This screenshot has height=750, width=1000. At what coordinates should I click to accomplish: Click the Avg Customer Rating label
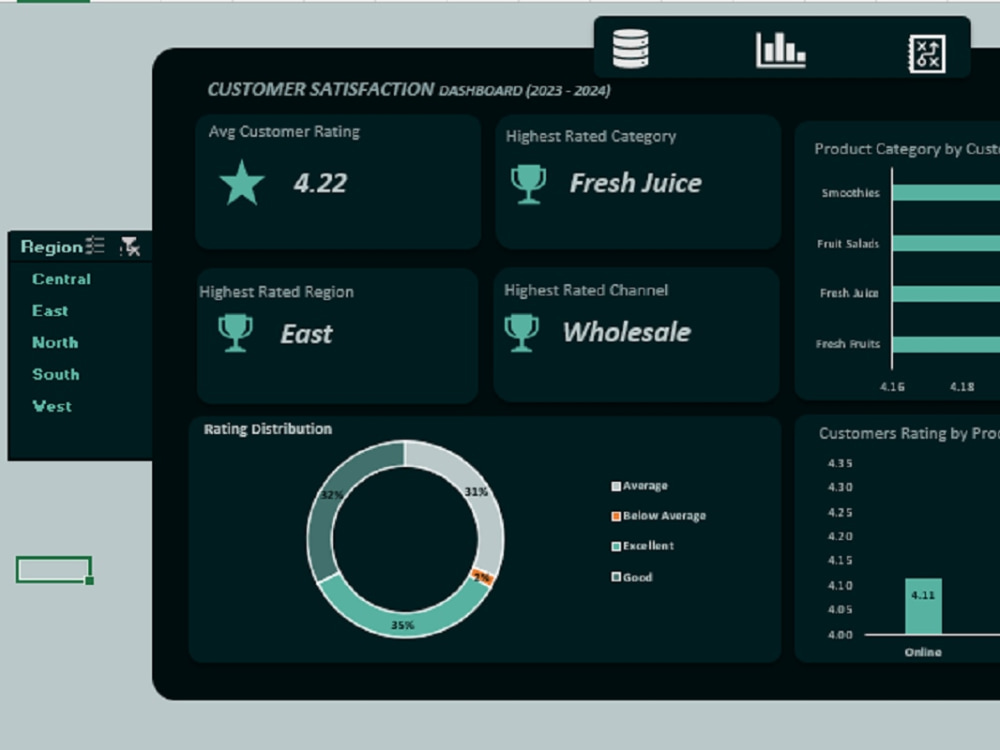click(284, 131)
